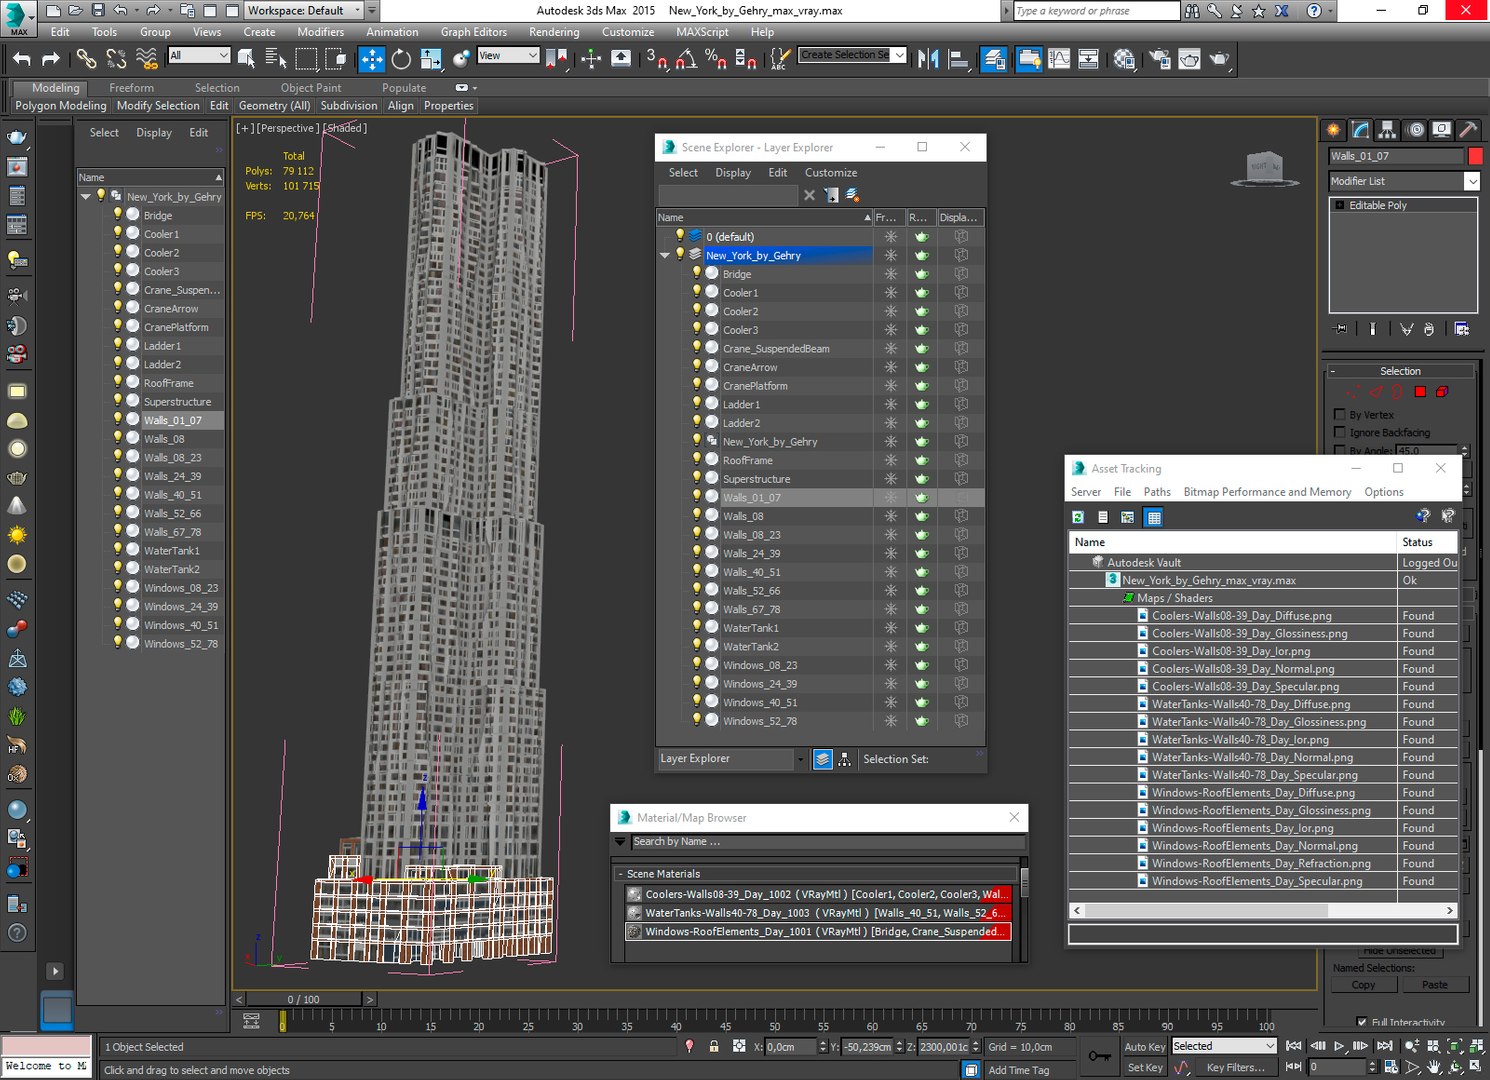The width and height of the screenshot is (1490, 1080).
Task: Click the Modify Selection ribbon panel
Action: pos(158,106)
